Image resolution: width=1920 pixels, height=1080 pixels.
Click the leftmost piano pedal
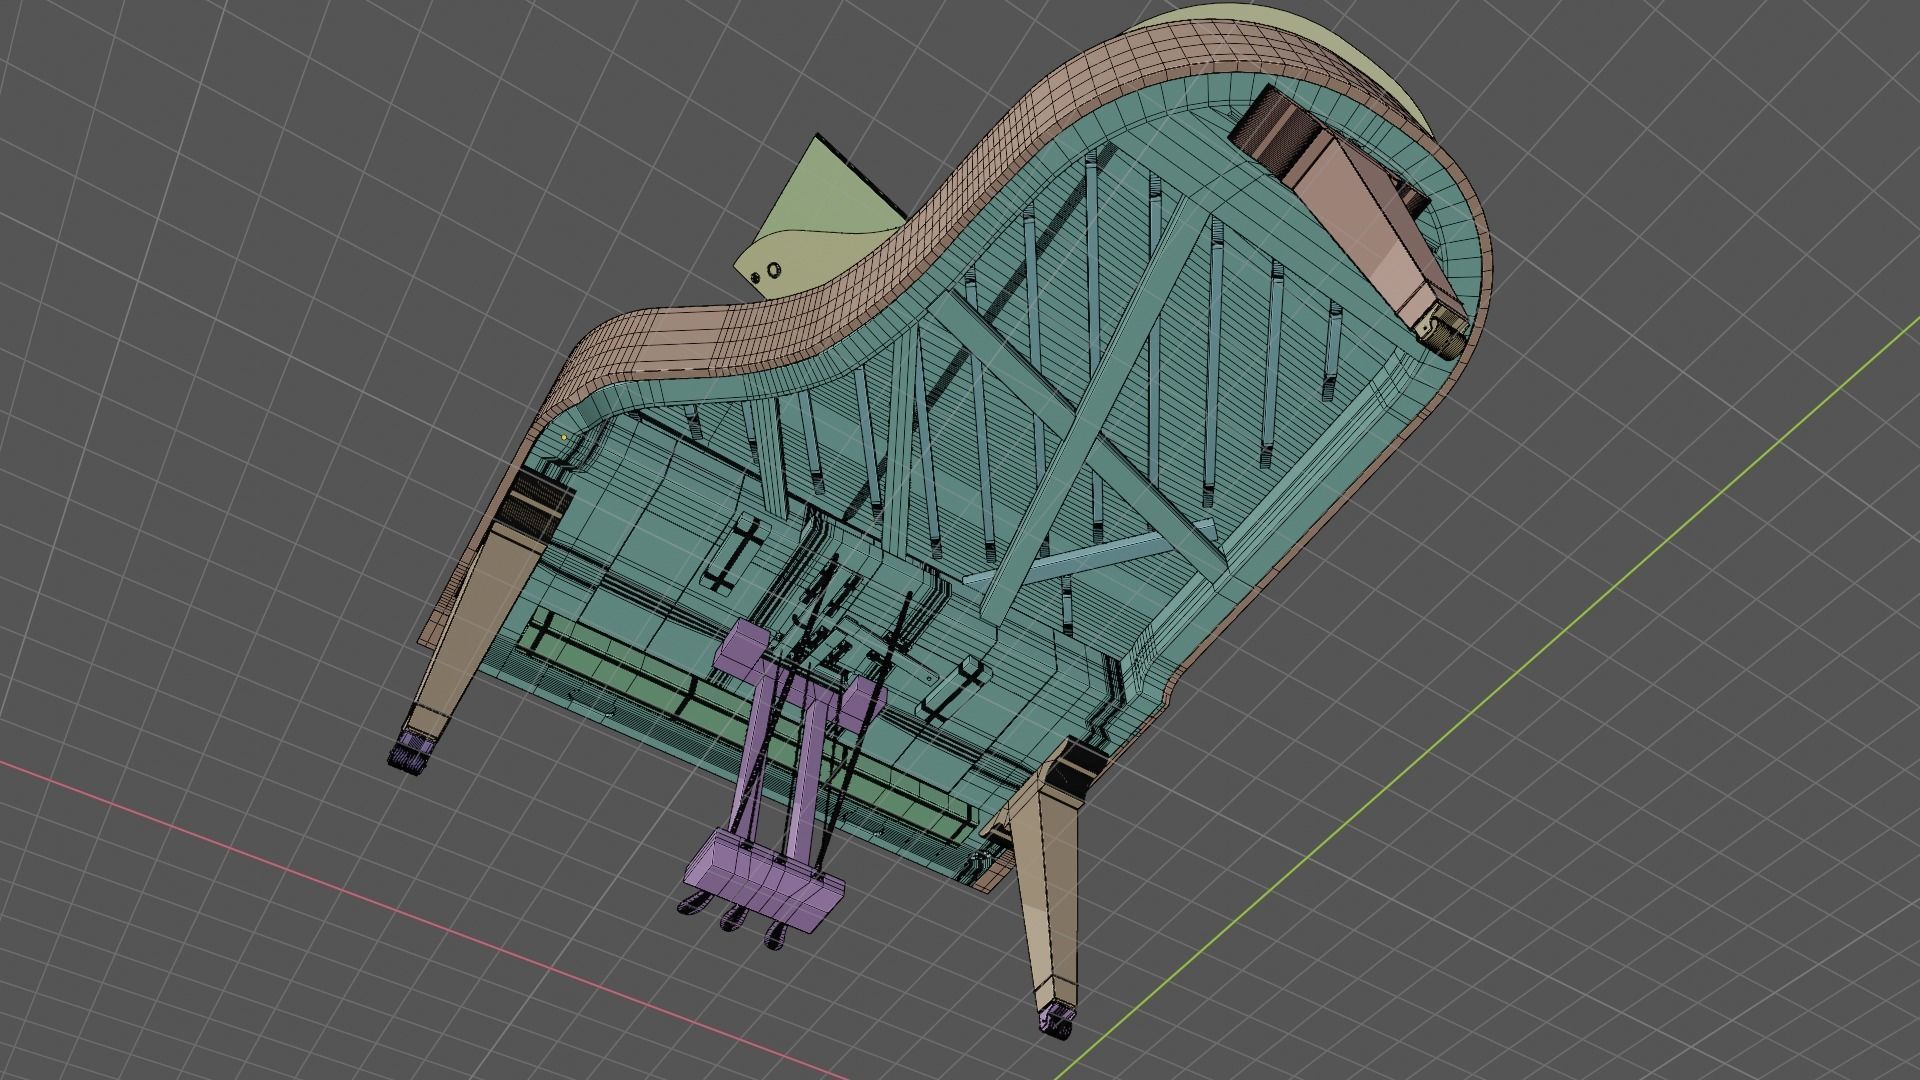pyautogui.click(x=692, y=904)
